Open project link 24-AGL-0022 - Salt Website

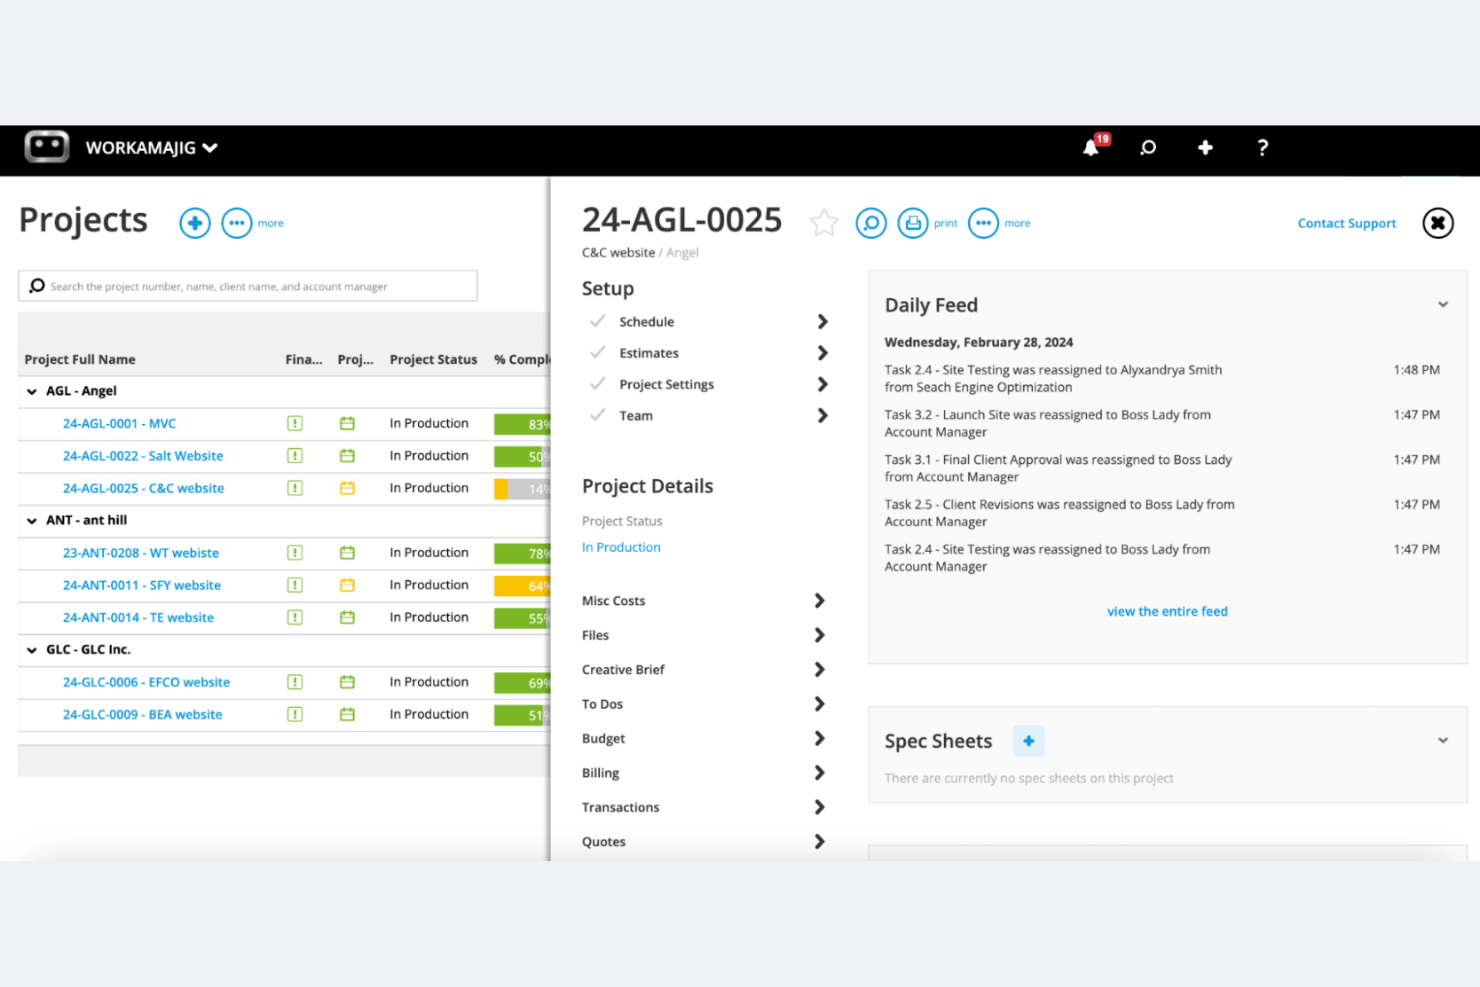[x=143, y=456]
